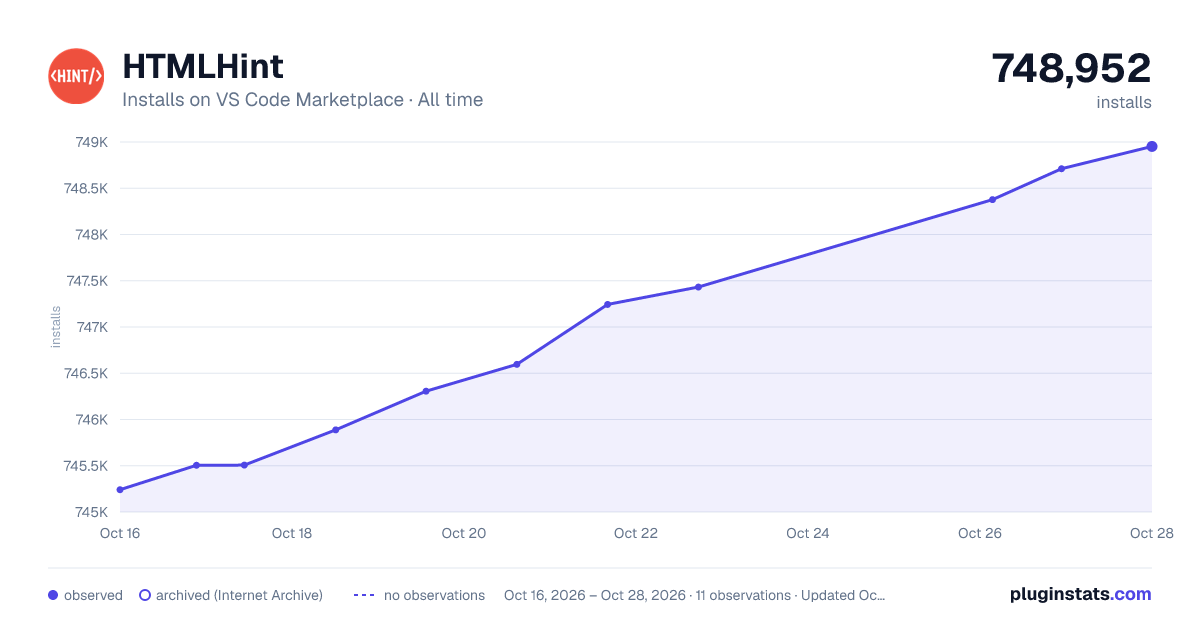Click the data point near 747.25K before Oct 22

tap(608, 304)
